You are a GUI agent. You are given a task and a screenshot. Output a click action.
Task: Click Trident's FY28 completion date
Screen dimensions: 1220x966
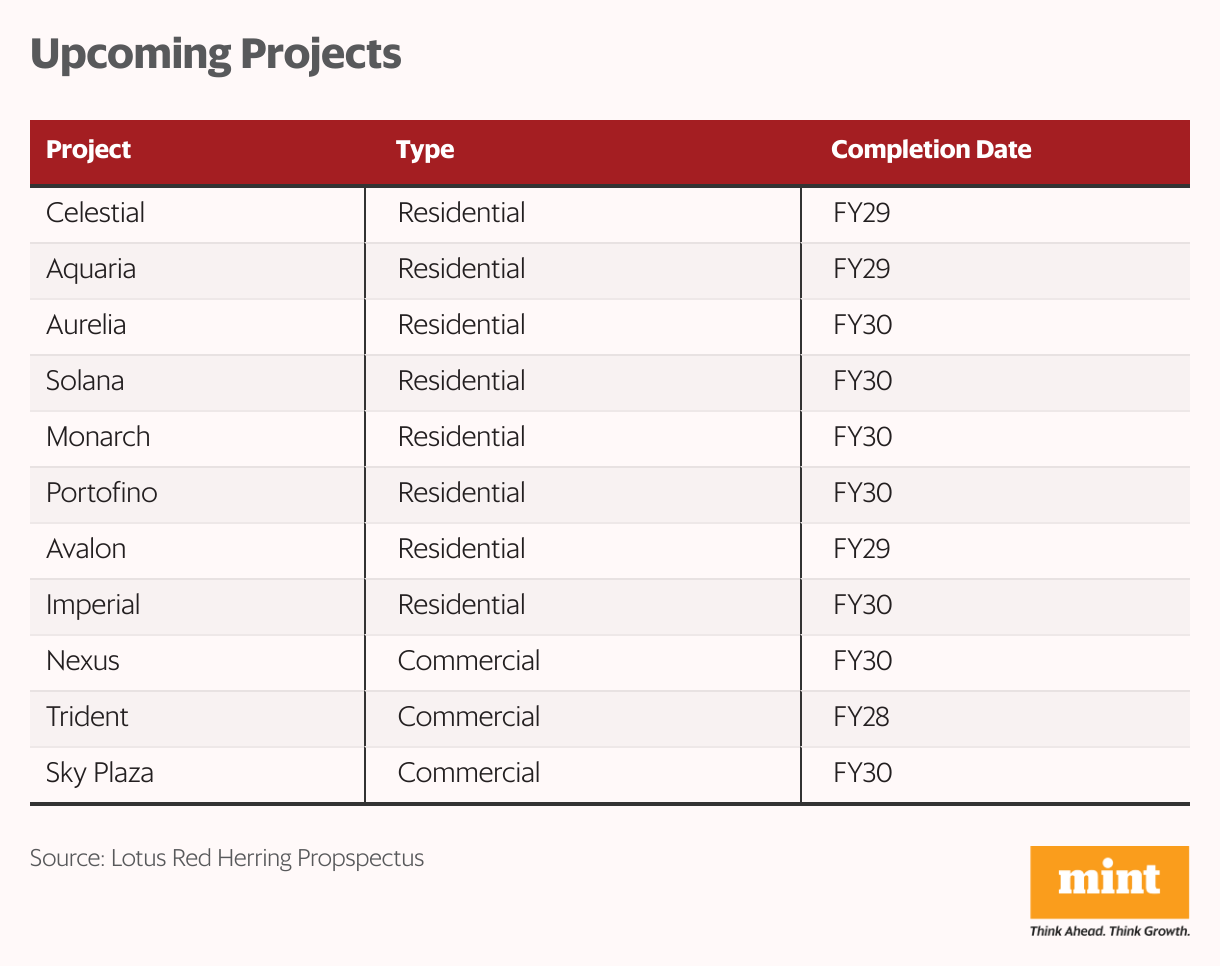pyautogui.click(x=861, y=717)
